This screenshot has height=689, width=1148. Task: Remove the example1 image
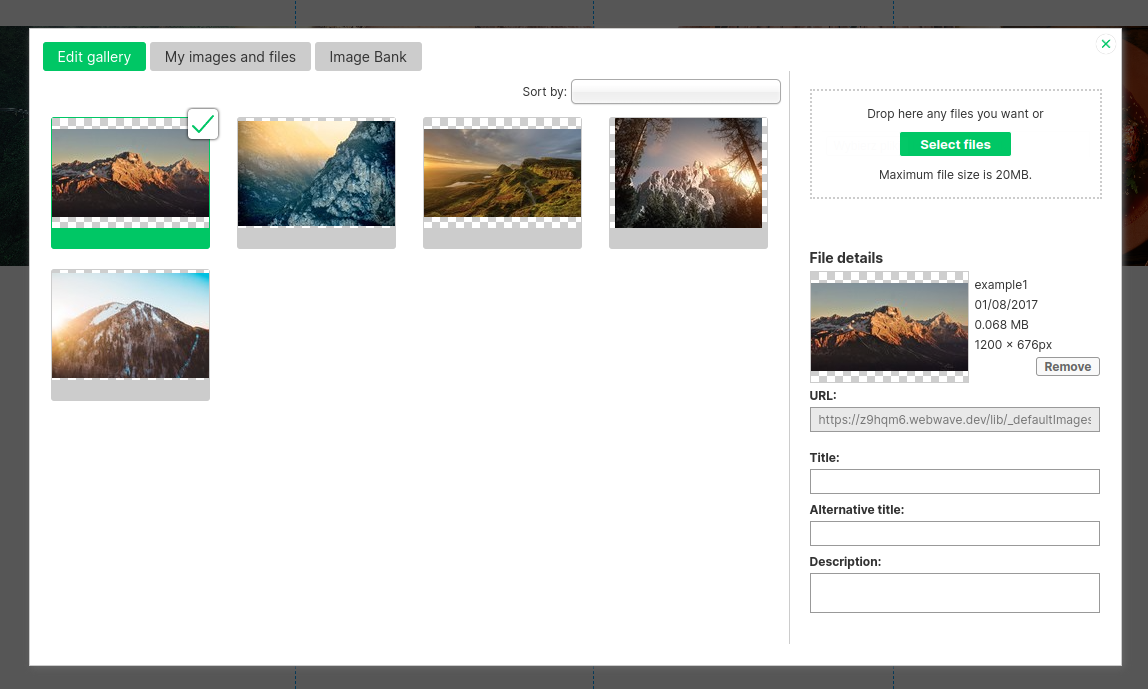[1067, 367]
